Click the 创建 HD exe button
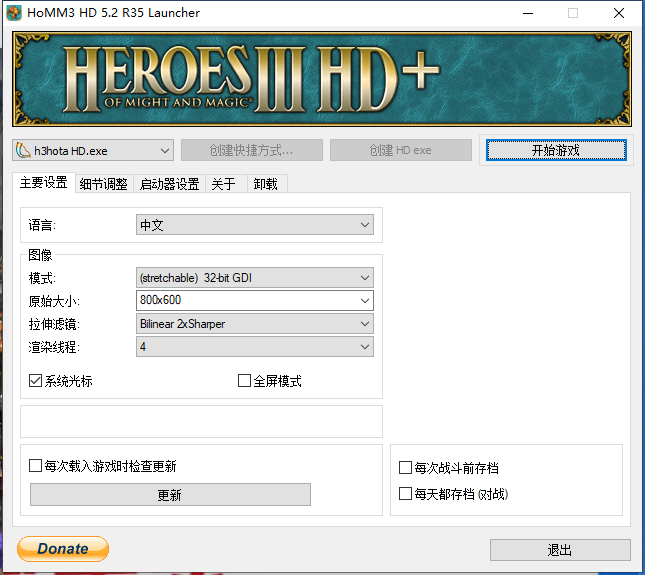 [401, 150]
